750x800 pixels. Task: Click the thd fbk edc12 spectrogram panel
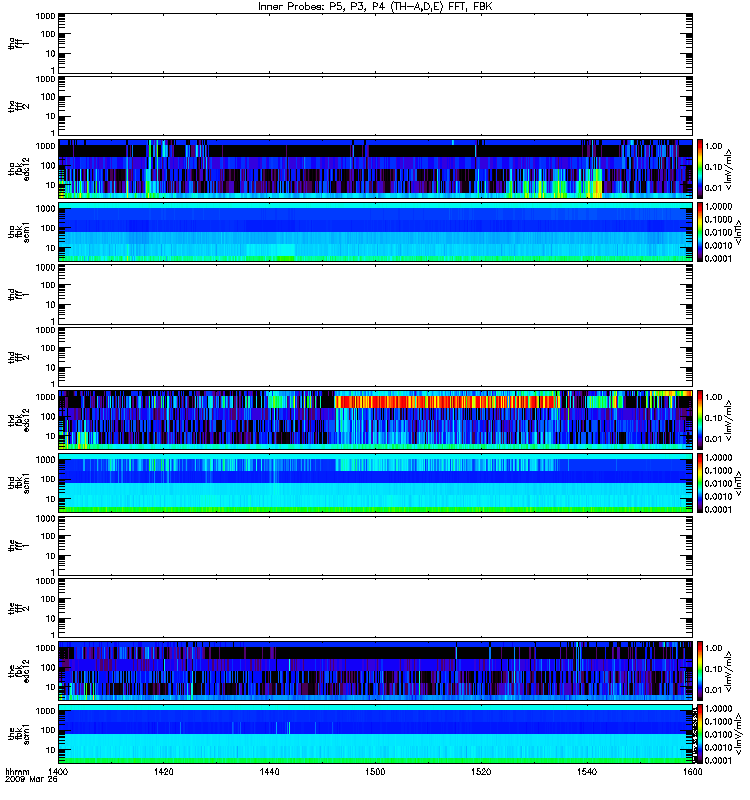point(376,419)
